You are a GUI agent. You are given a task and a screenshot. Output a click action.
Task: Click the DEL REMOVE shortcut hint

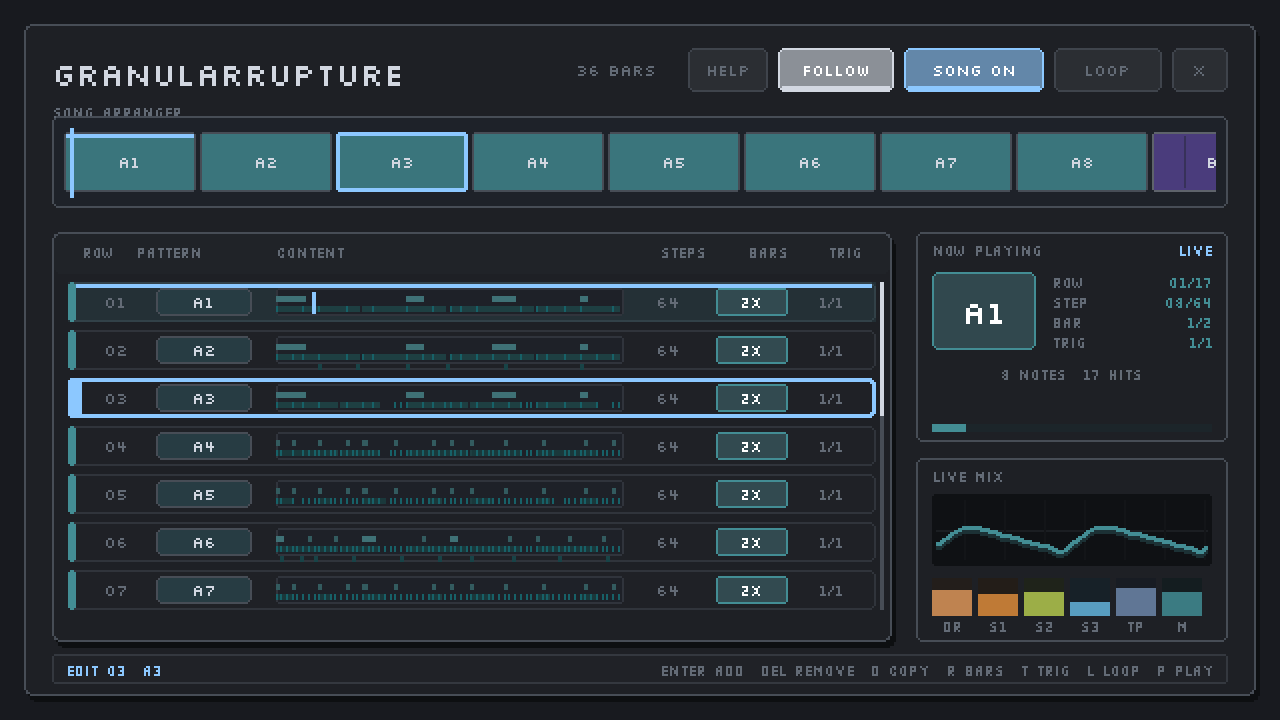[x=808, y=671]
